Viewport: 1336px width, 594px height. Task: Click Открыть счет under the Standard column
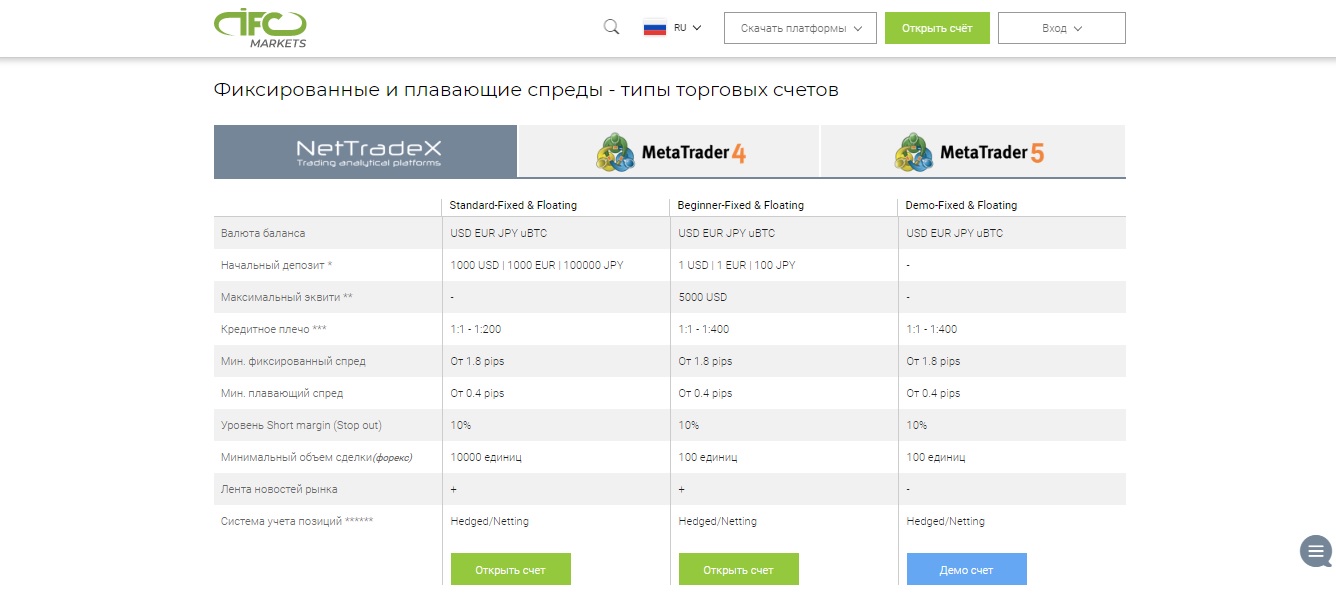(510, 568)
